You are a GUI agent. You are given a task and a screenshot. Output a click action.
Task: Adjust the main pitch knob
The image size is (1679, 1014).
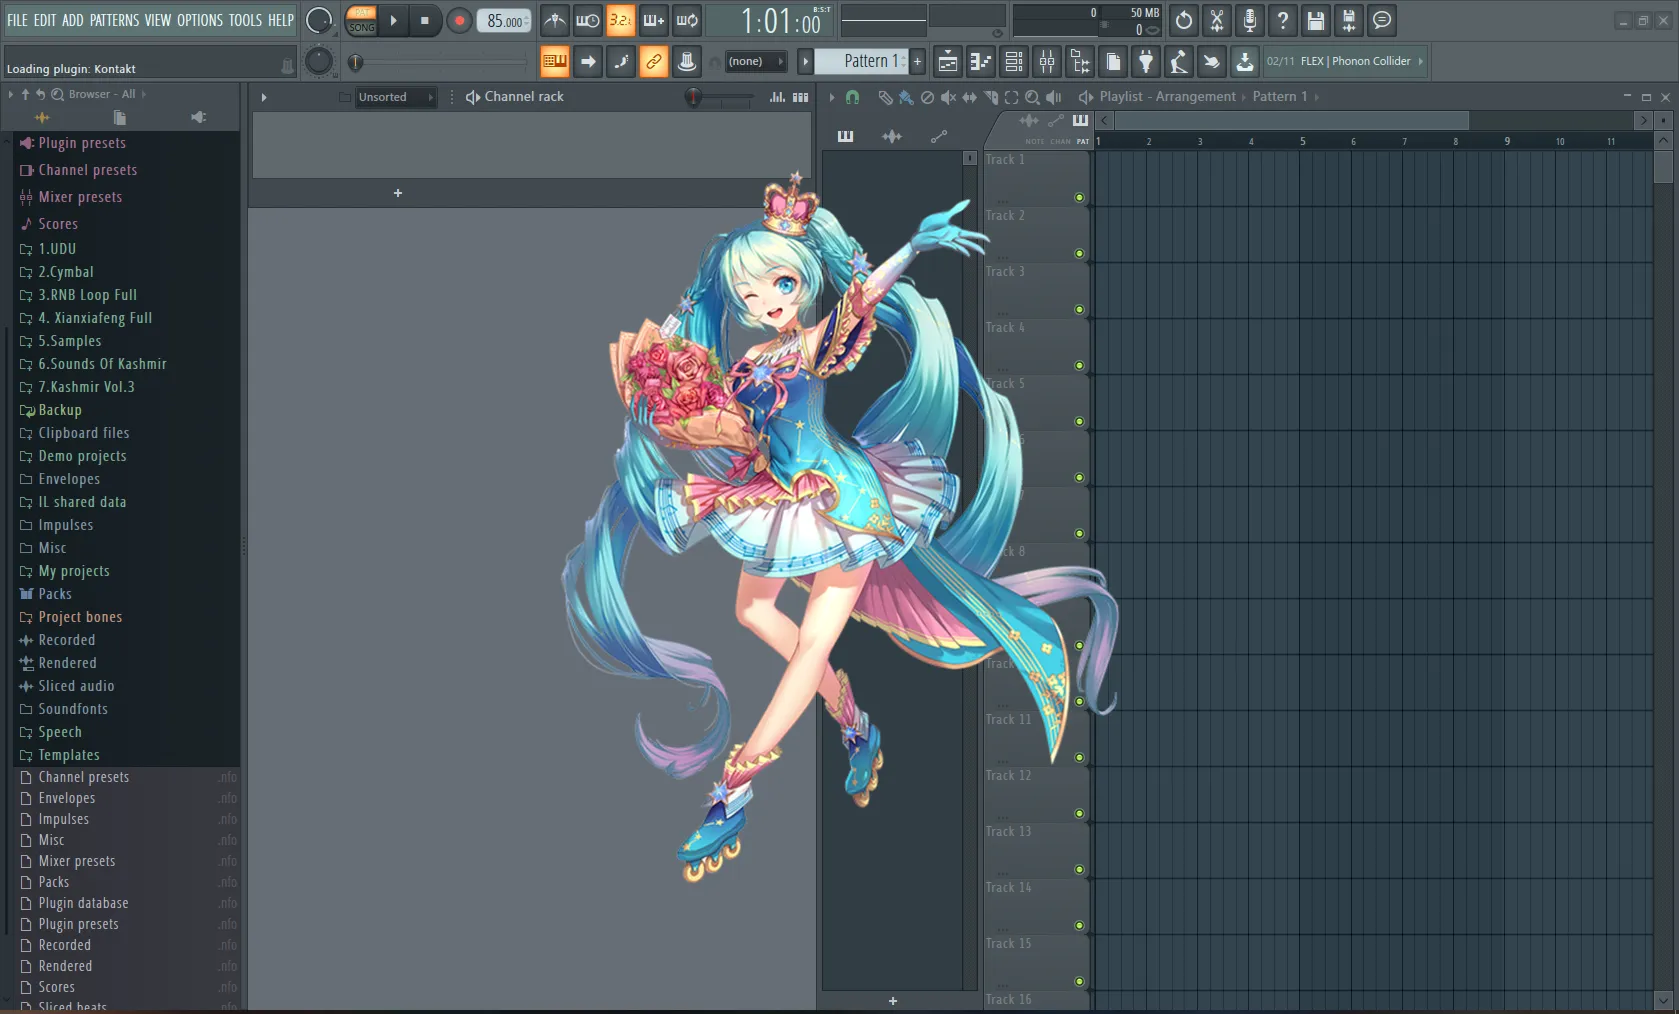[319, 62]
